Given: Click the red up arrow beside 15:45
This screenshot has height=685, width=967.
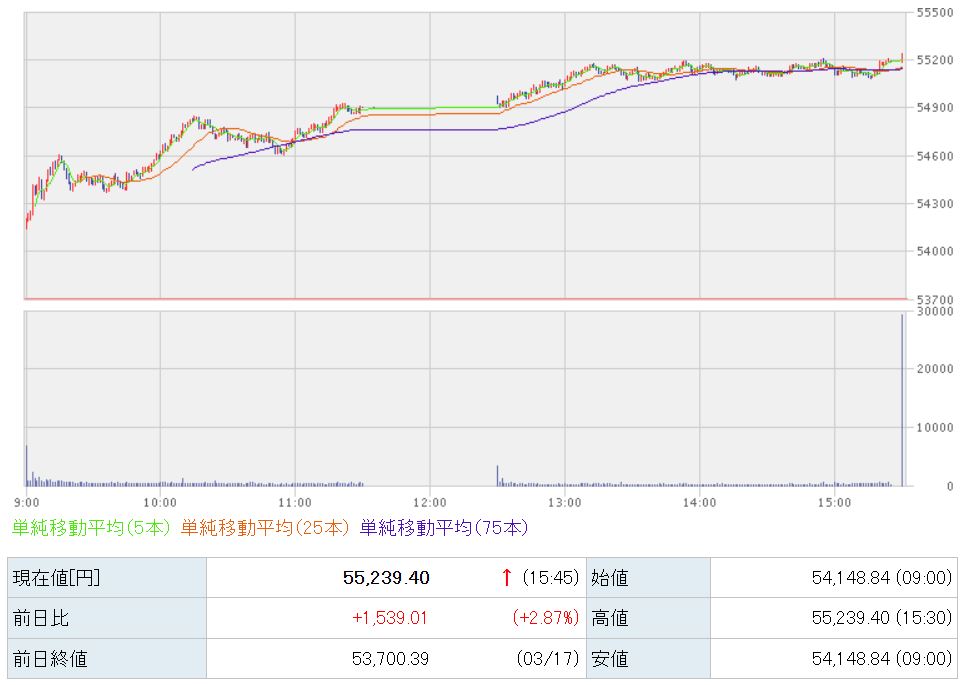Looking at the screenshot, I should (507, 577).
